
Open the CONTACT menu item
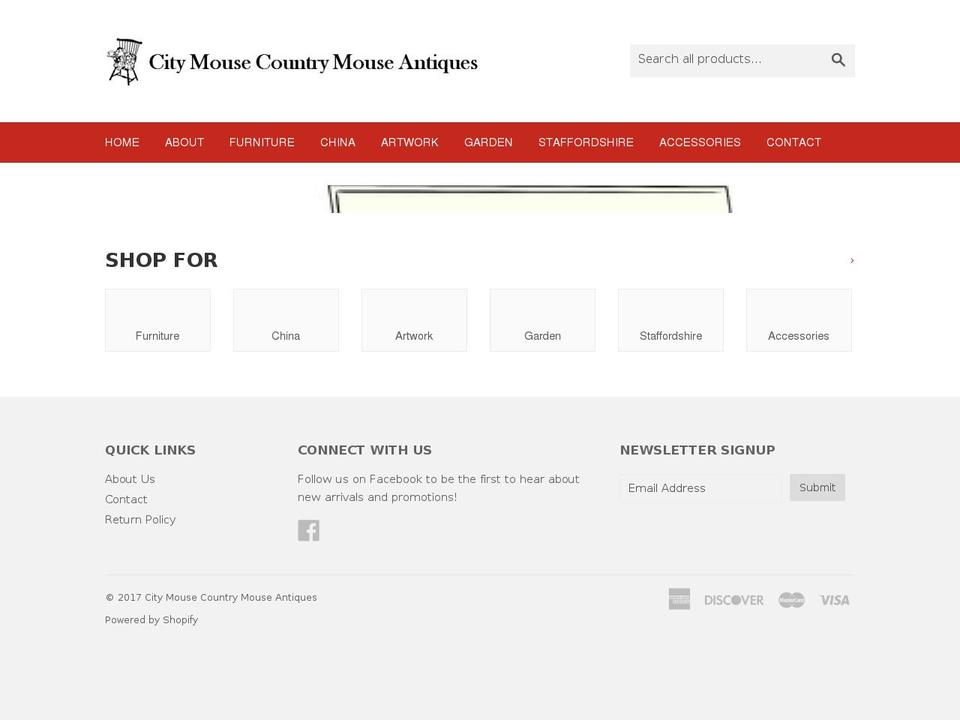[x=793, y=142]
